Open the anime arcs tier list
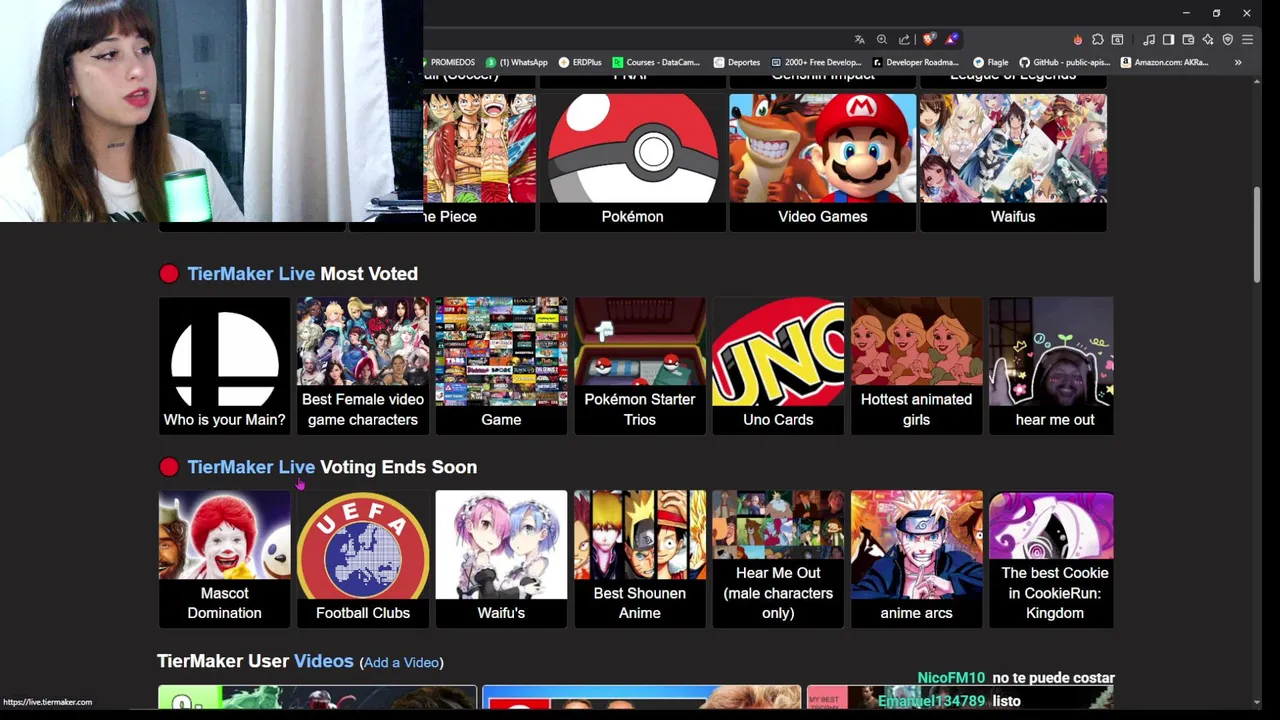The image size is (1280, 720). [x=916, y=559]
